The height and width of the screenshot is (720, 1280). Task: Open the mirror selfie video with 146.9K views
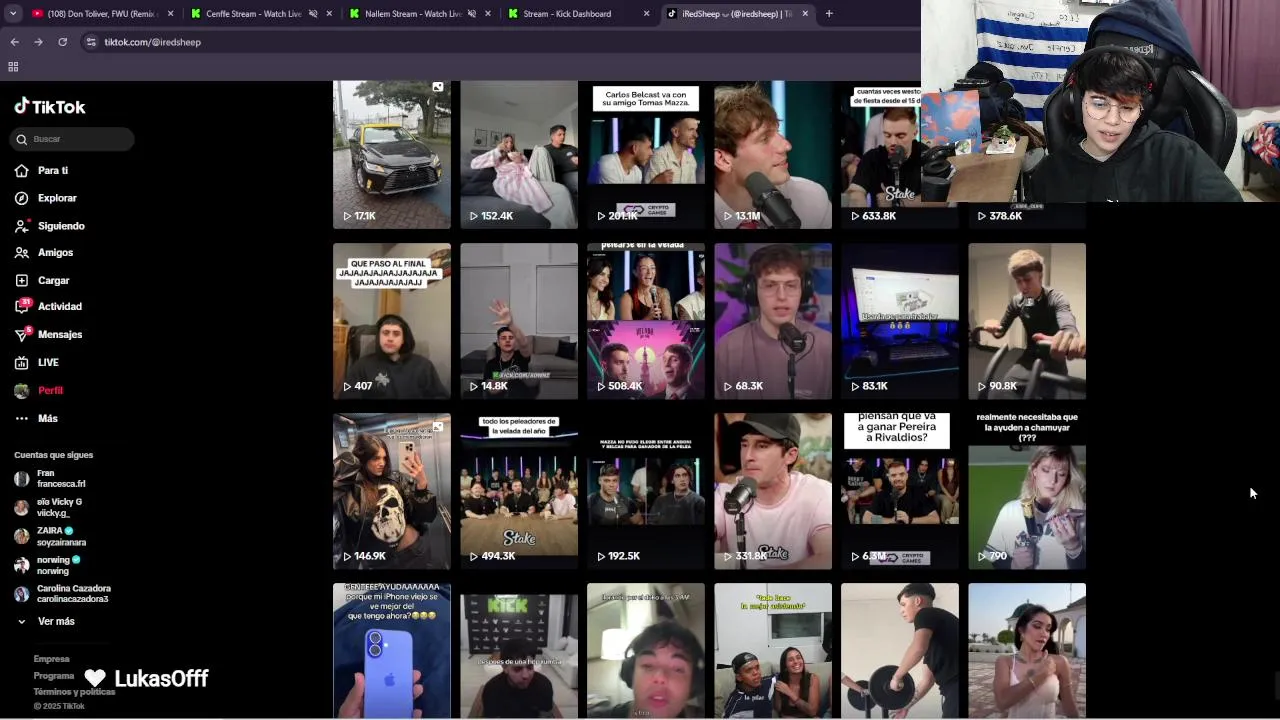tap(392, 491)
